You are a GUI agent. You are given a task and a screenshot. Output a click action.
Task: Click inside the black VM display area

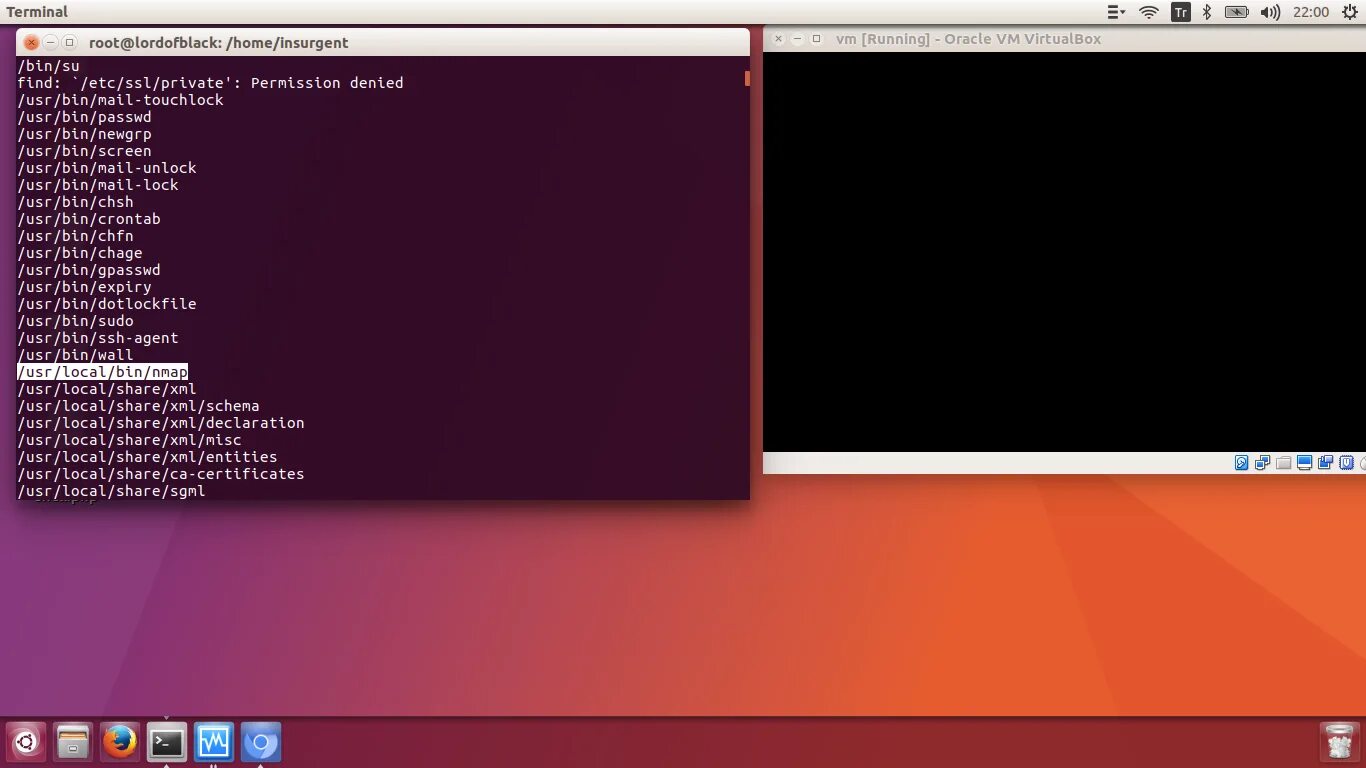tap(1064, 252)
